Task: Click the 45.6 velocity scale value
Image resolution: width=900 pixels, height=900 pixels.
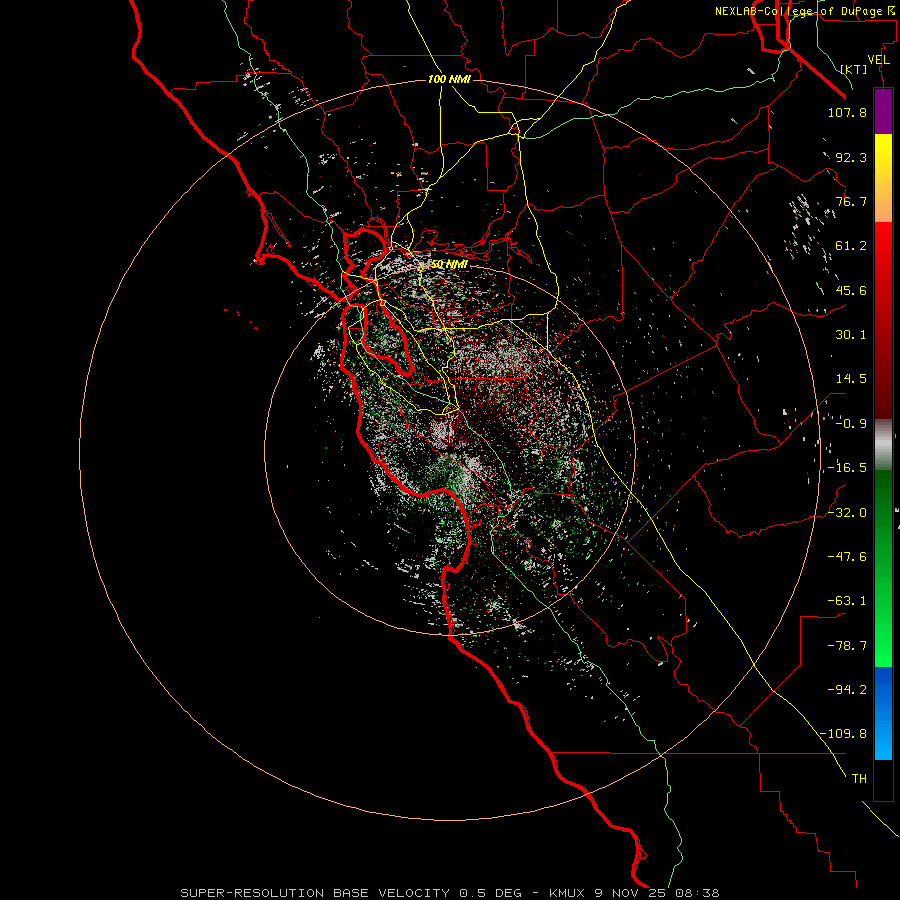Action: 851,290
